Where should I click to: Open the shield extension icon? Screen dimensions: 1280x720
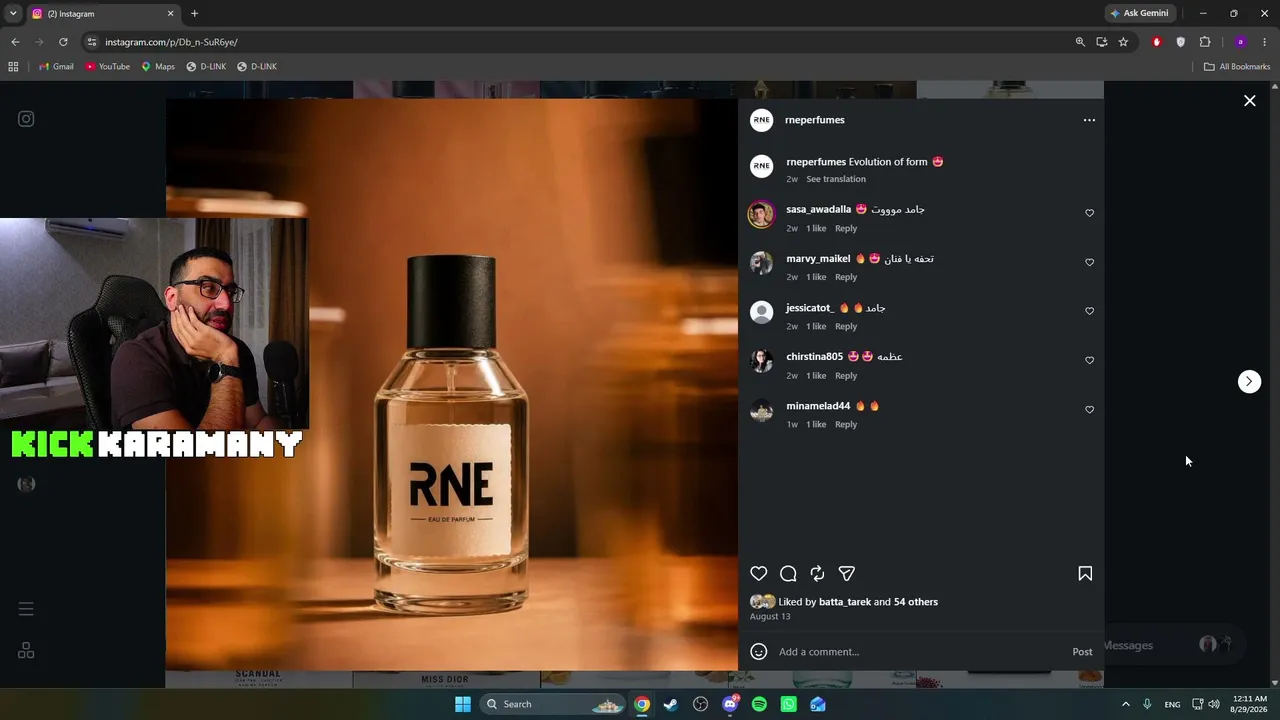(1181, 42)
